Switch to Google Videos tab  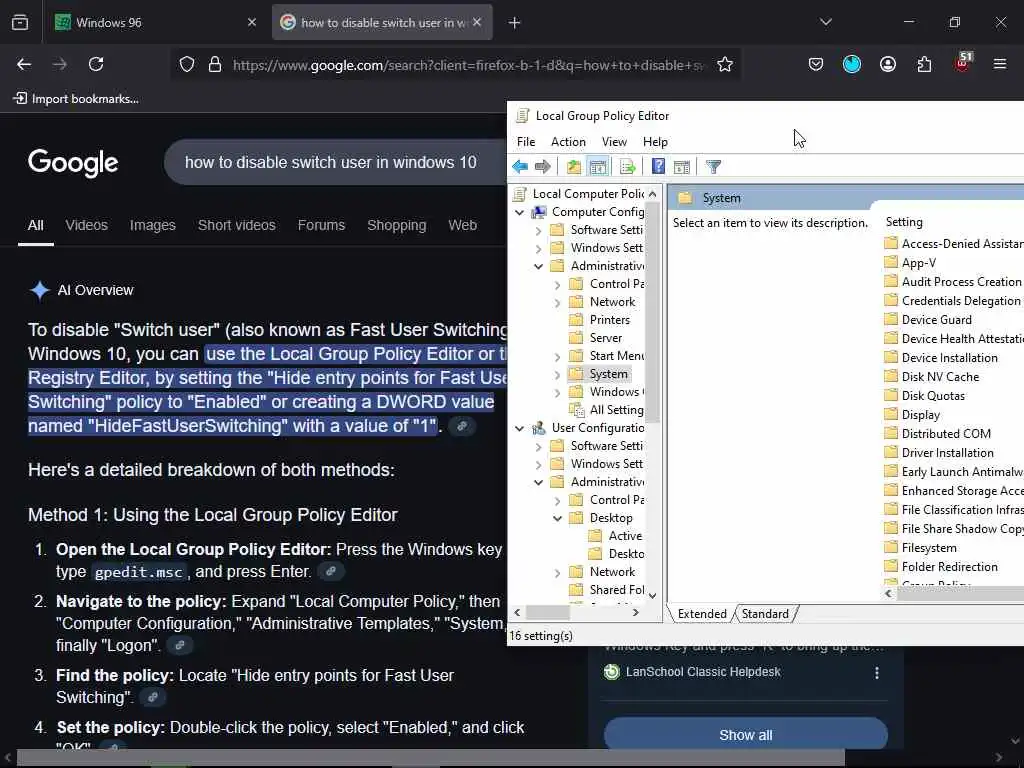(x=86, y=225)
